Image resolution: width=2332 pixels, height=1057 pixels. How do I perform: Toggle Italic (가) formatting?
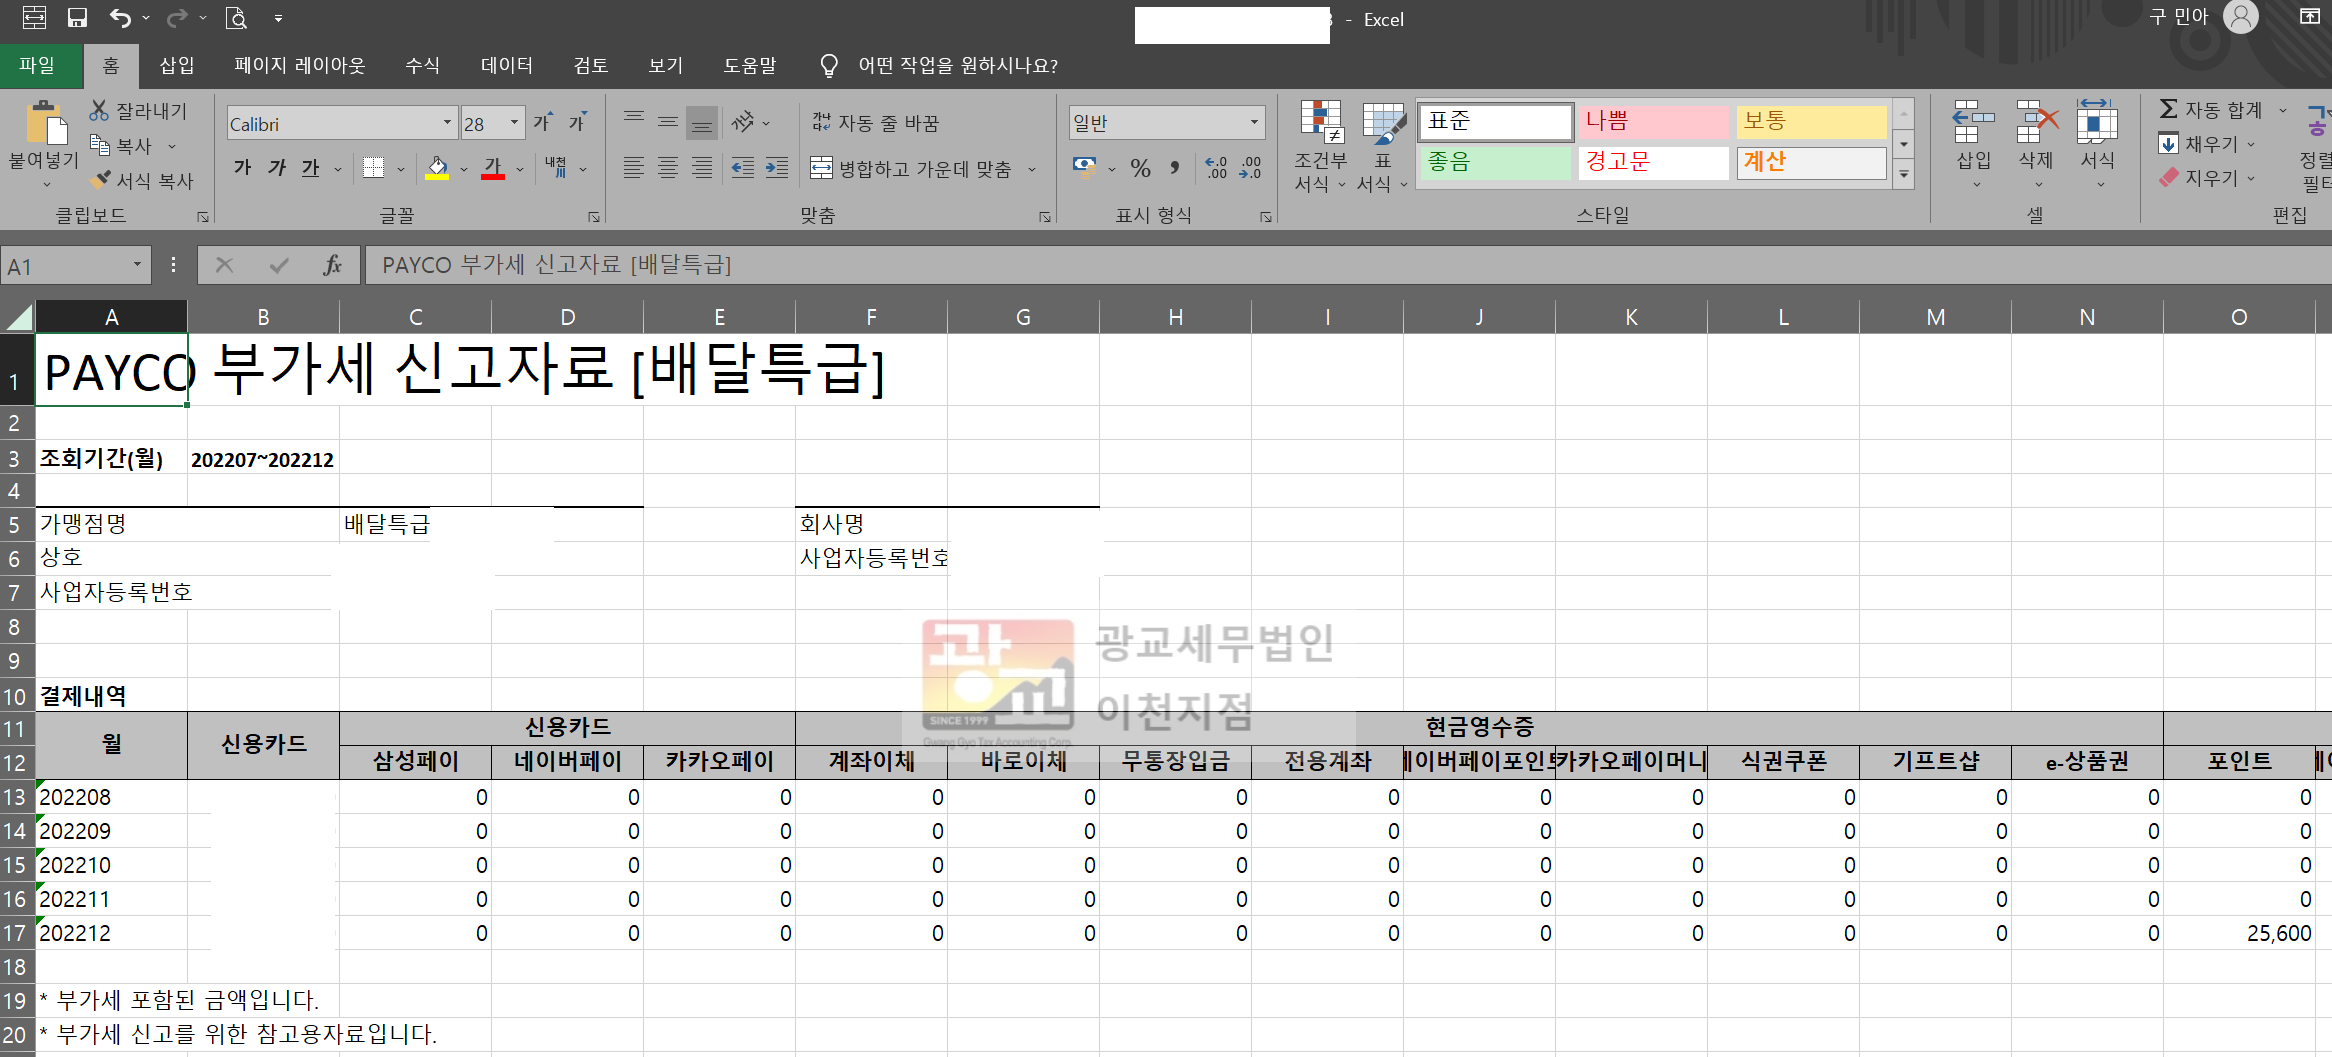277,168
